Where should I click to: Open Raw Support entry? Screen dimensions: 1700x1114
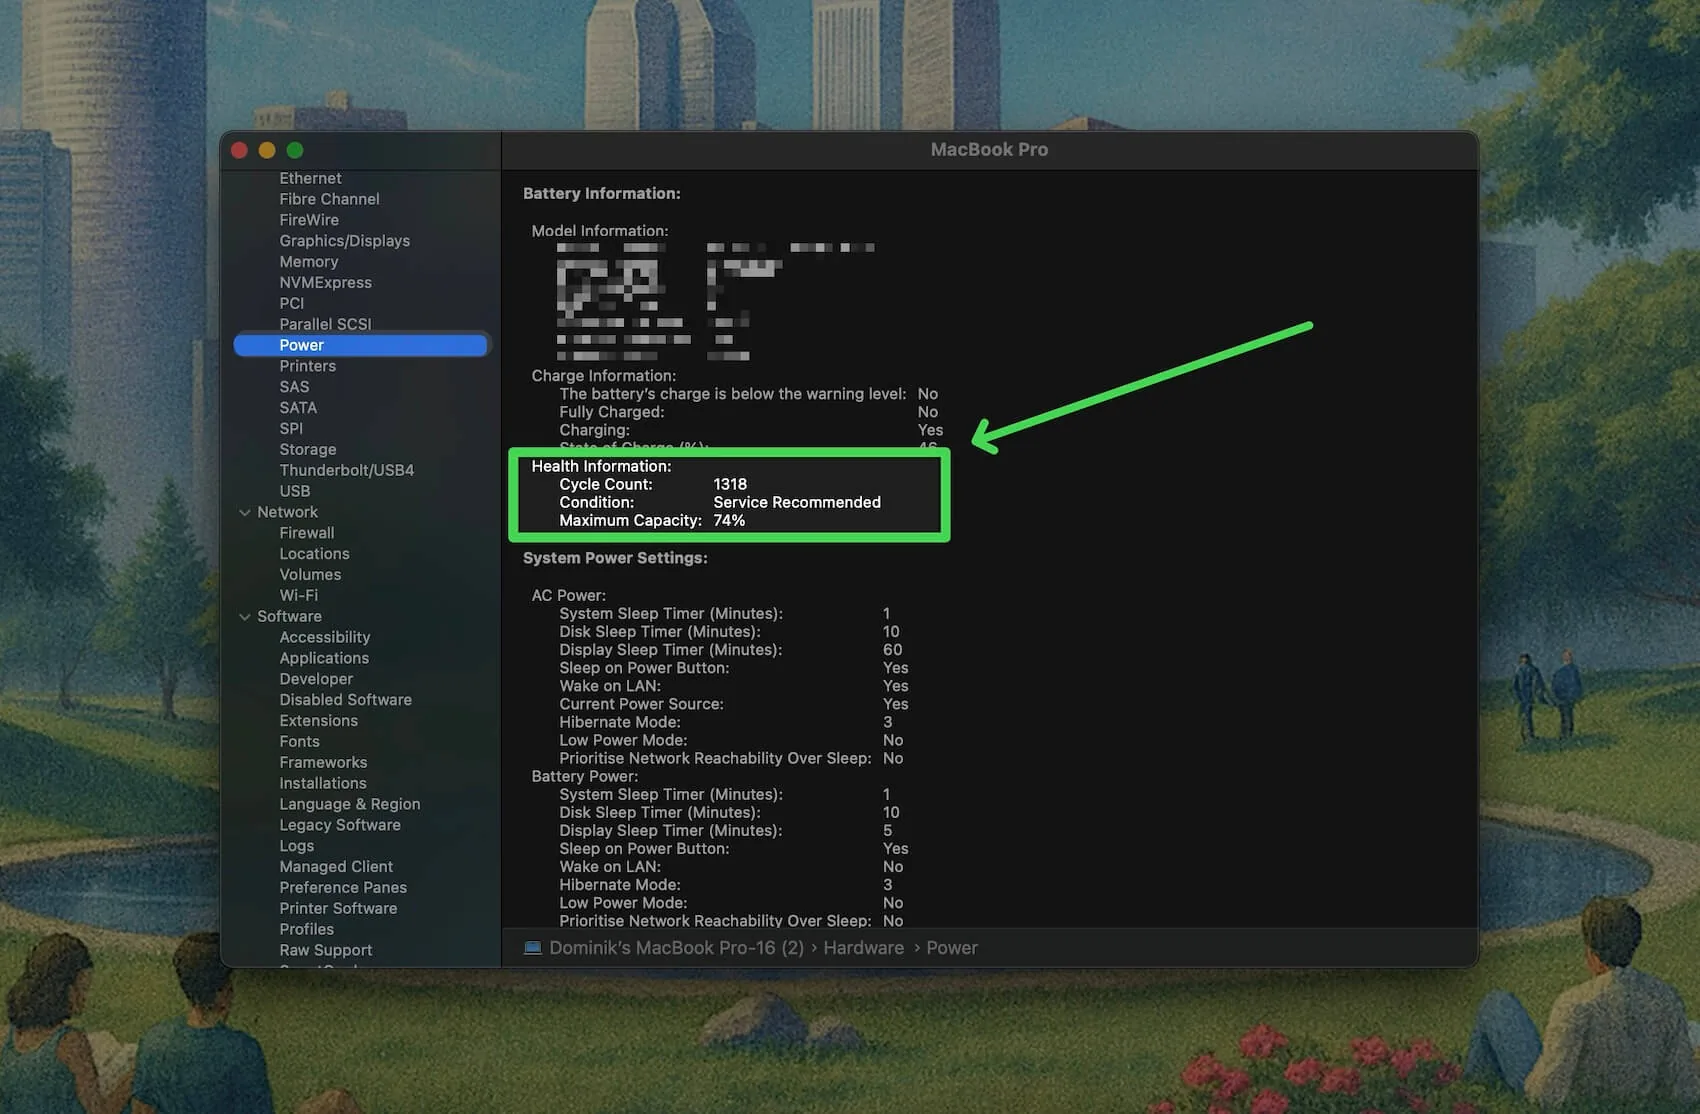pyautogui.click(x=325, y=951)
